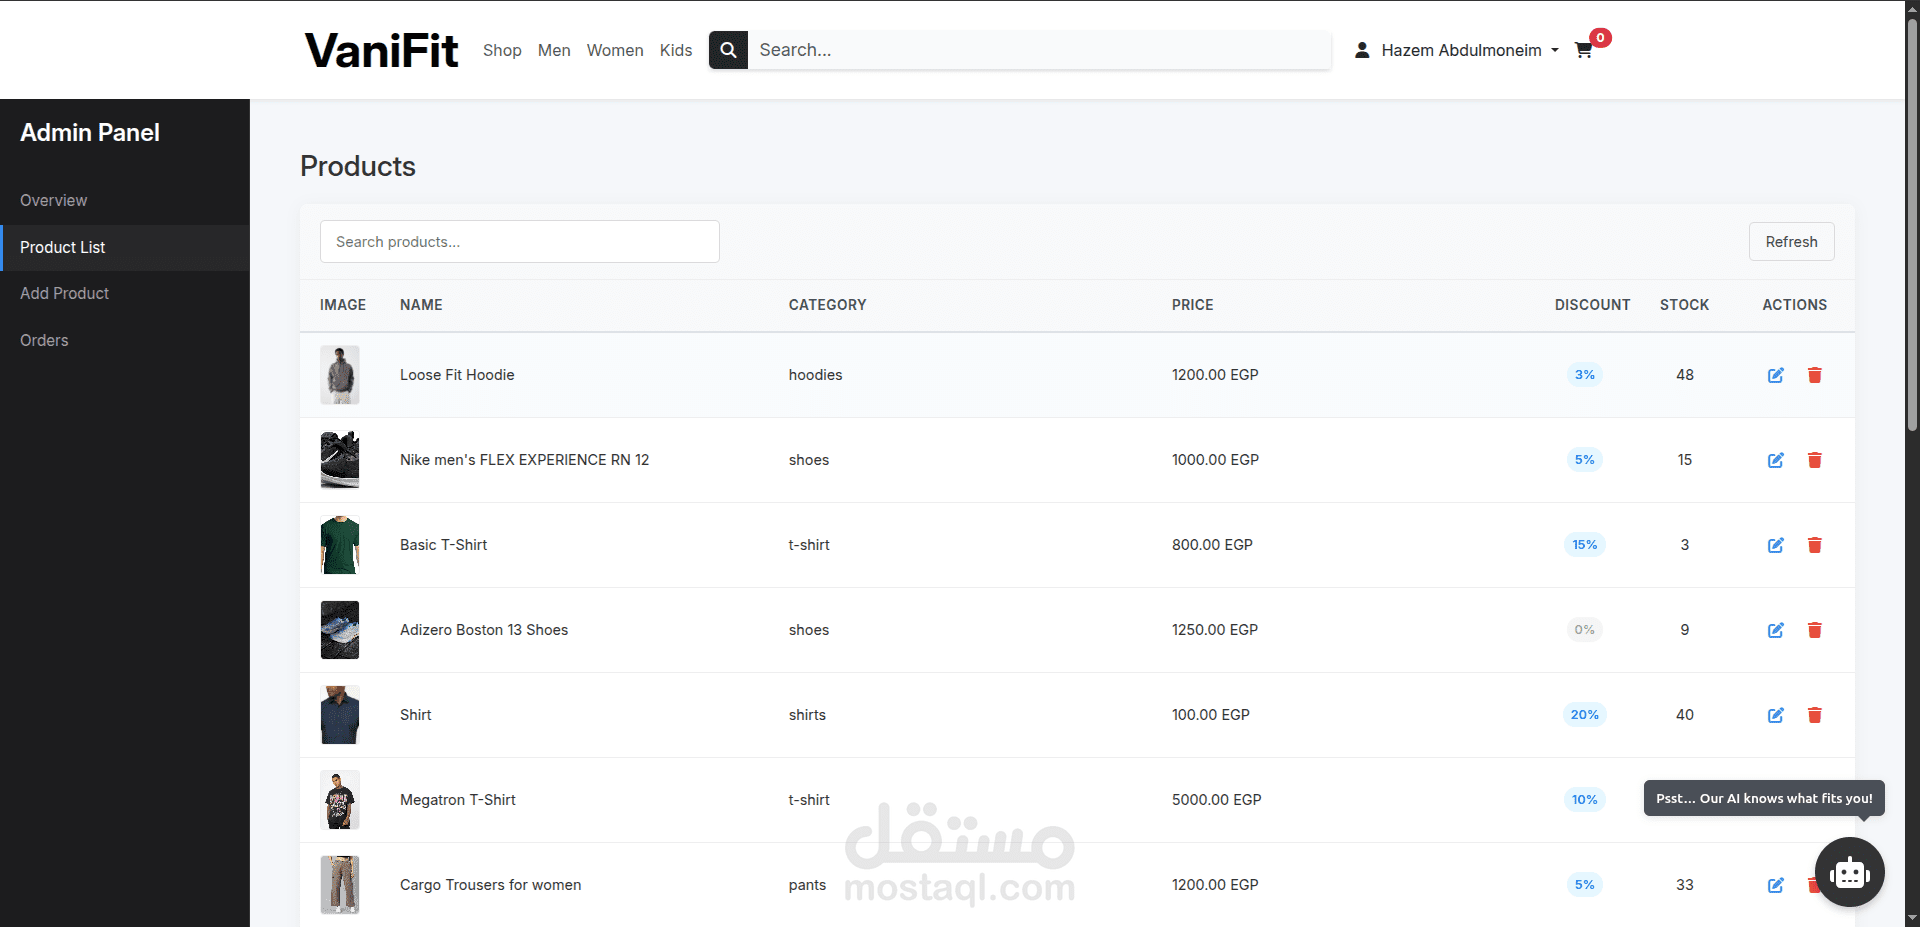Click the NAME column header
1920x927 pixels.
coord(421,305)
